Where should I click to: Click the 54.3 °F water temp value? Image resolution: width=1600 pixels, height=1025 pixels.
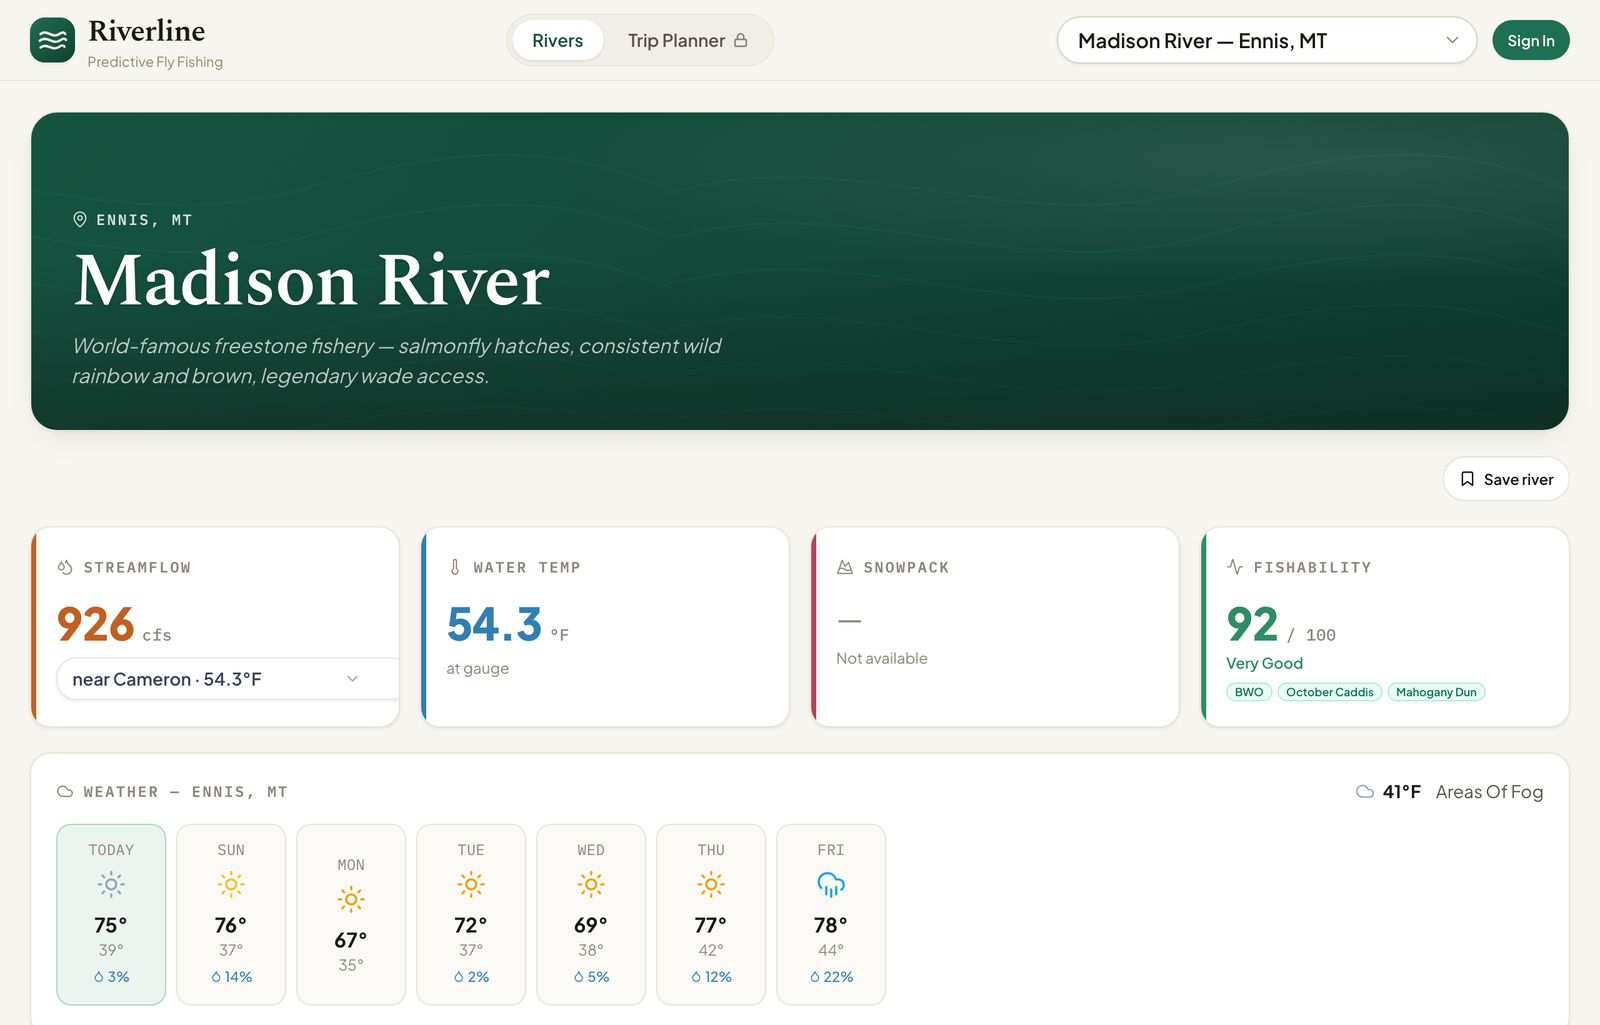507,626
